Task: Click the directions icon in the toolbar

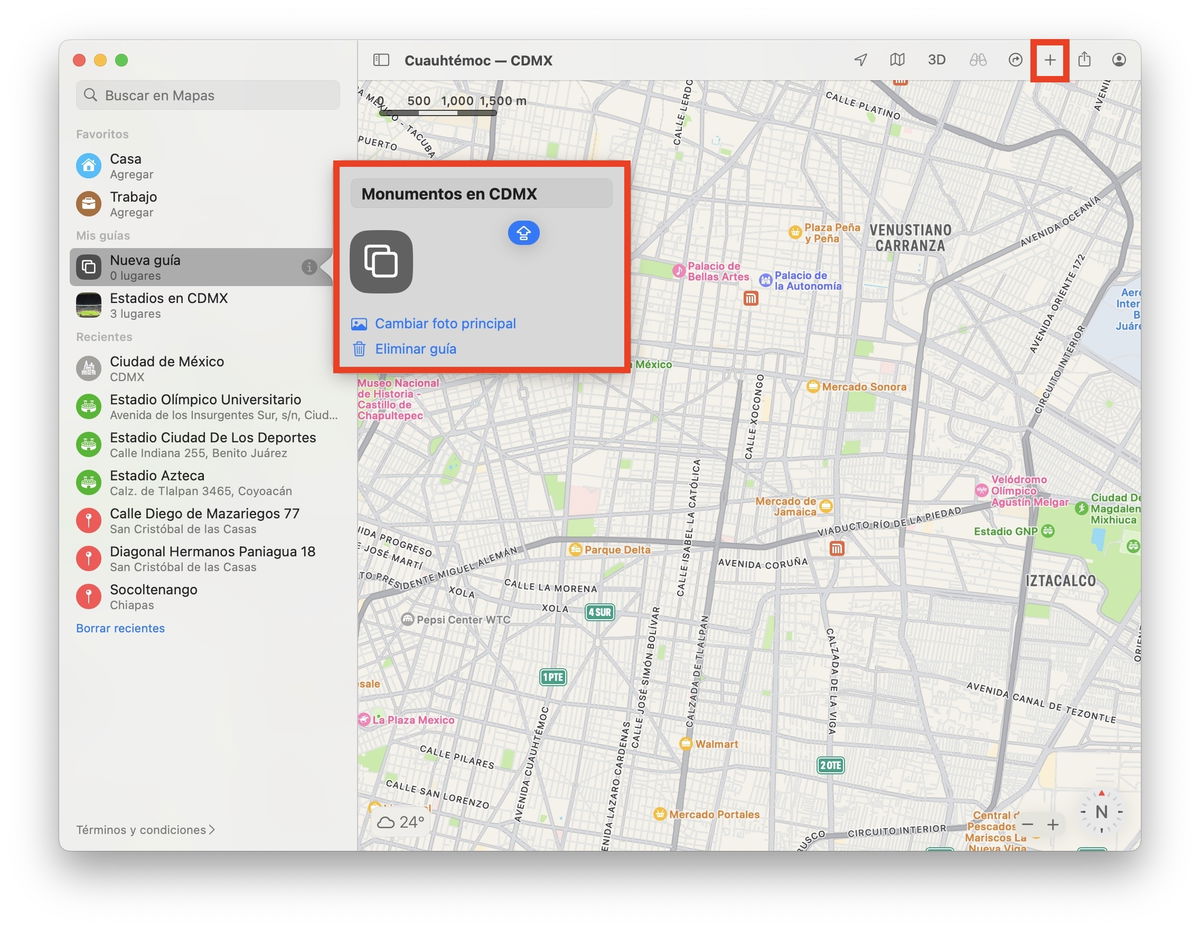Action: (x=1016, y=60)
